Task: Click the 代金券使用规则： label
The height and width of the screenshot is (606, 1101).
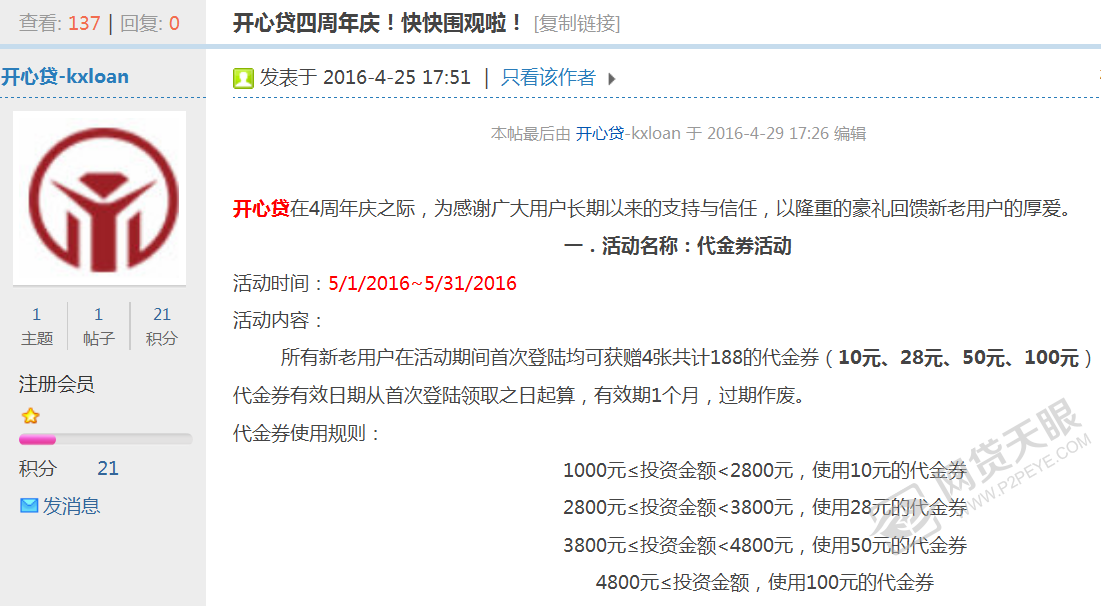Action: (x=307, y=433)
